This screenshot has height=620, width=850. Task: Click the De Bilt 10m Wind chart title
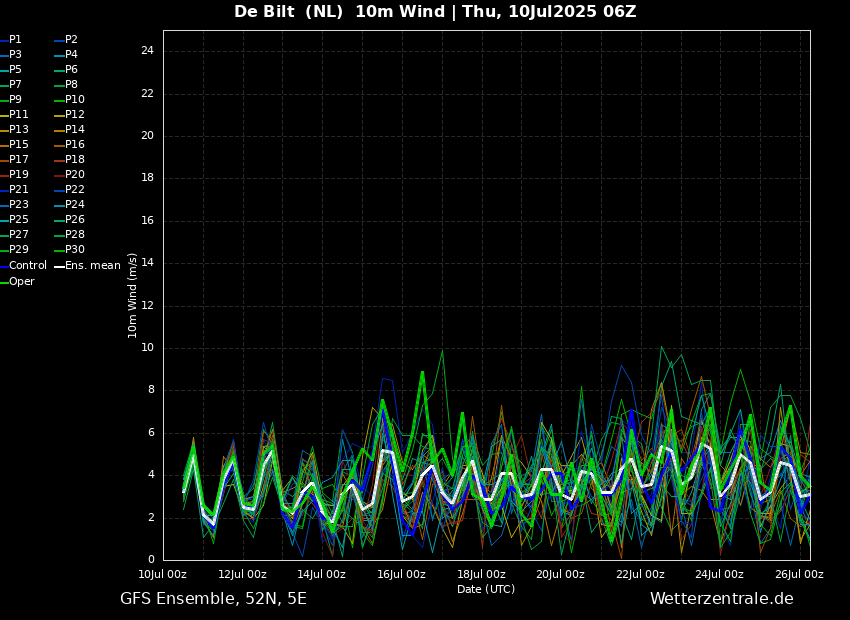(x=435, y=12)
